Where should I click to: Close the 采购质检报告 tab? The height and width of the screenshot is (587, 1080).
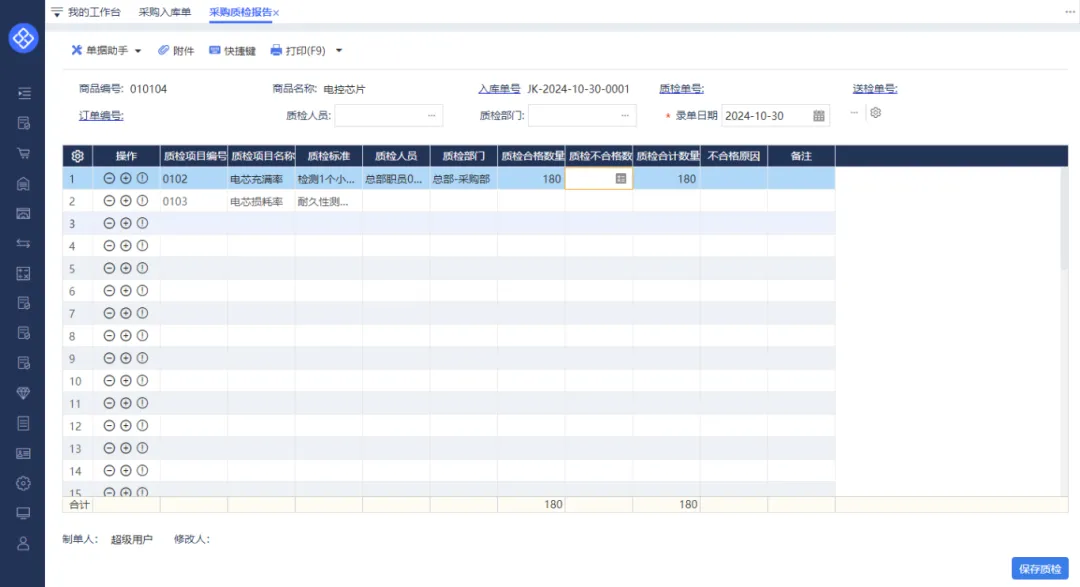click(276, 12)
